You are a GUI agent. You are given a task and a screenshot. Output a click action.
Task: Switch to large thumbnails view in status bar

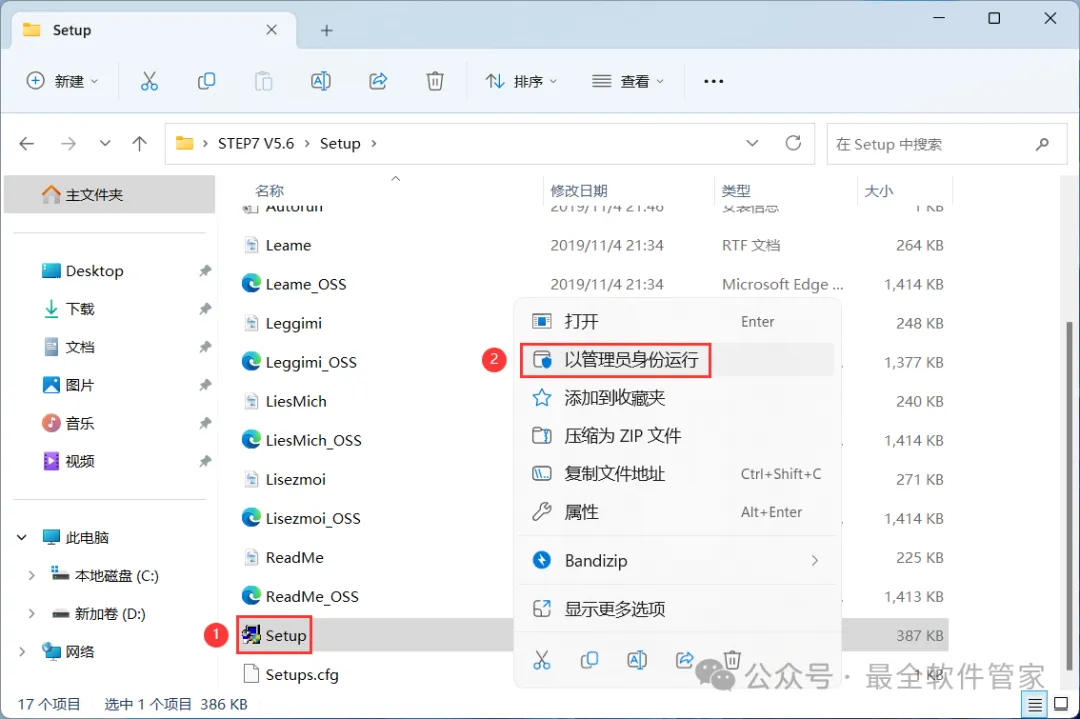(x=1061, y=704)
